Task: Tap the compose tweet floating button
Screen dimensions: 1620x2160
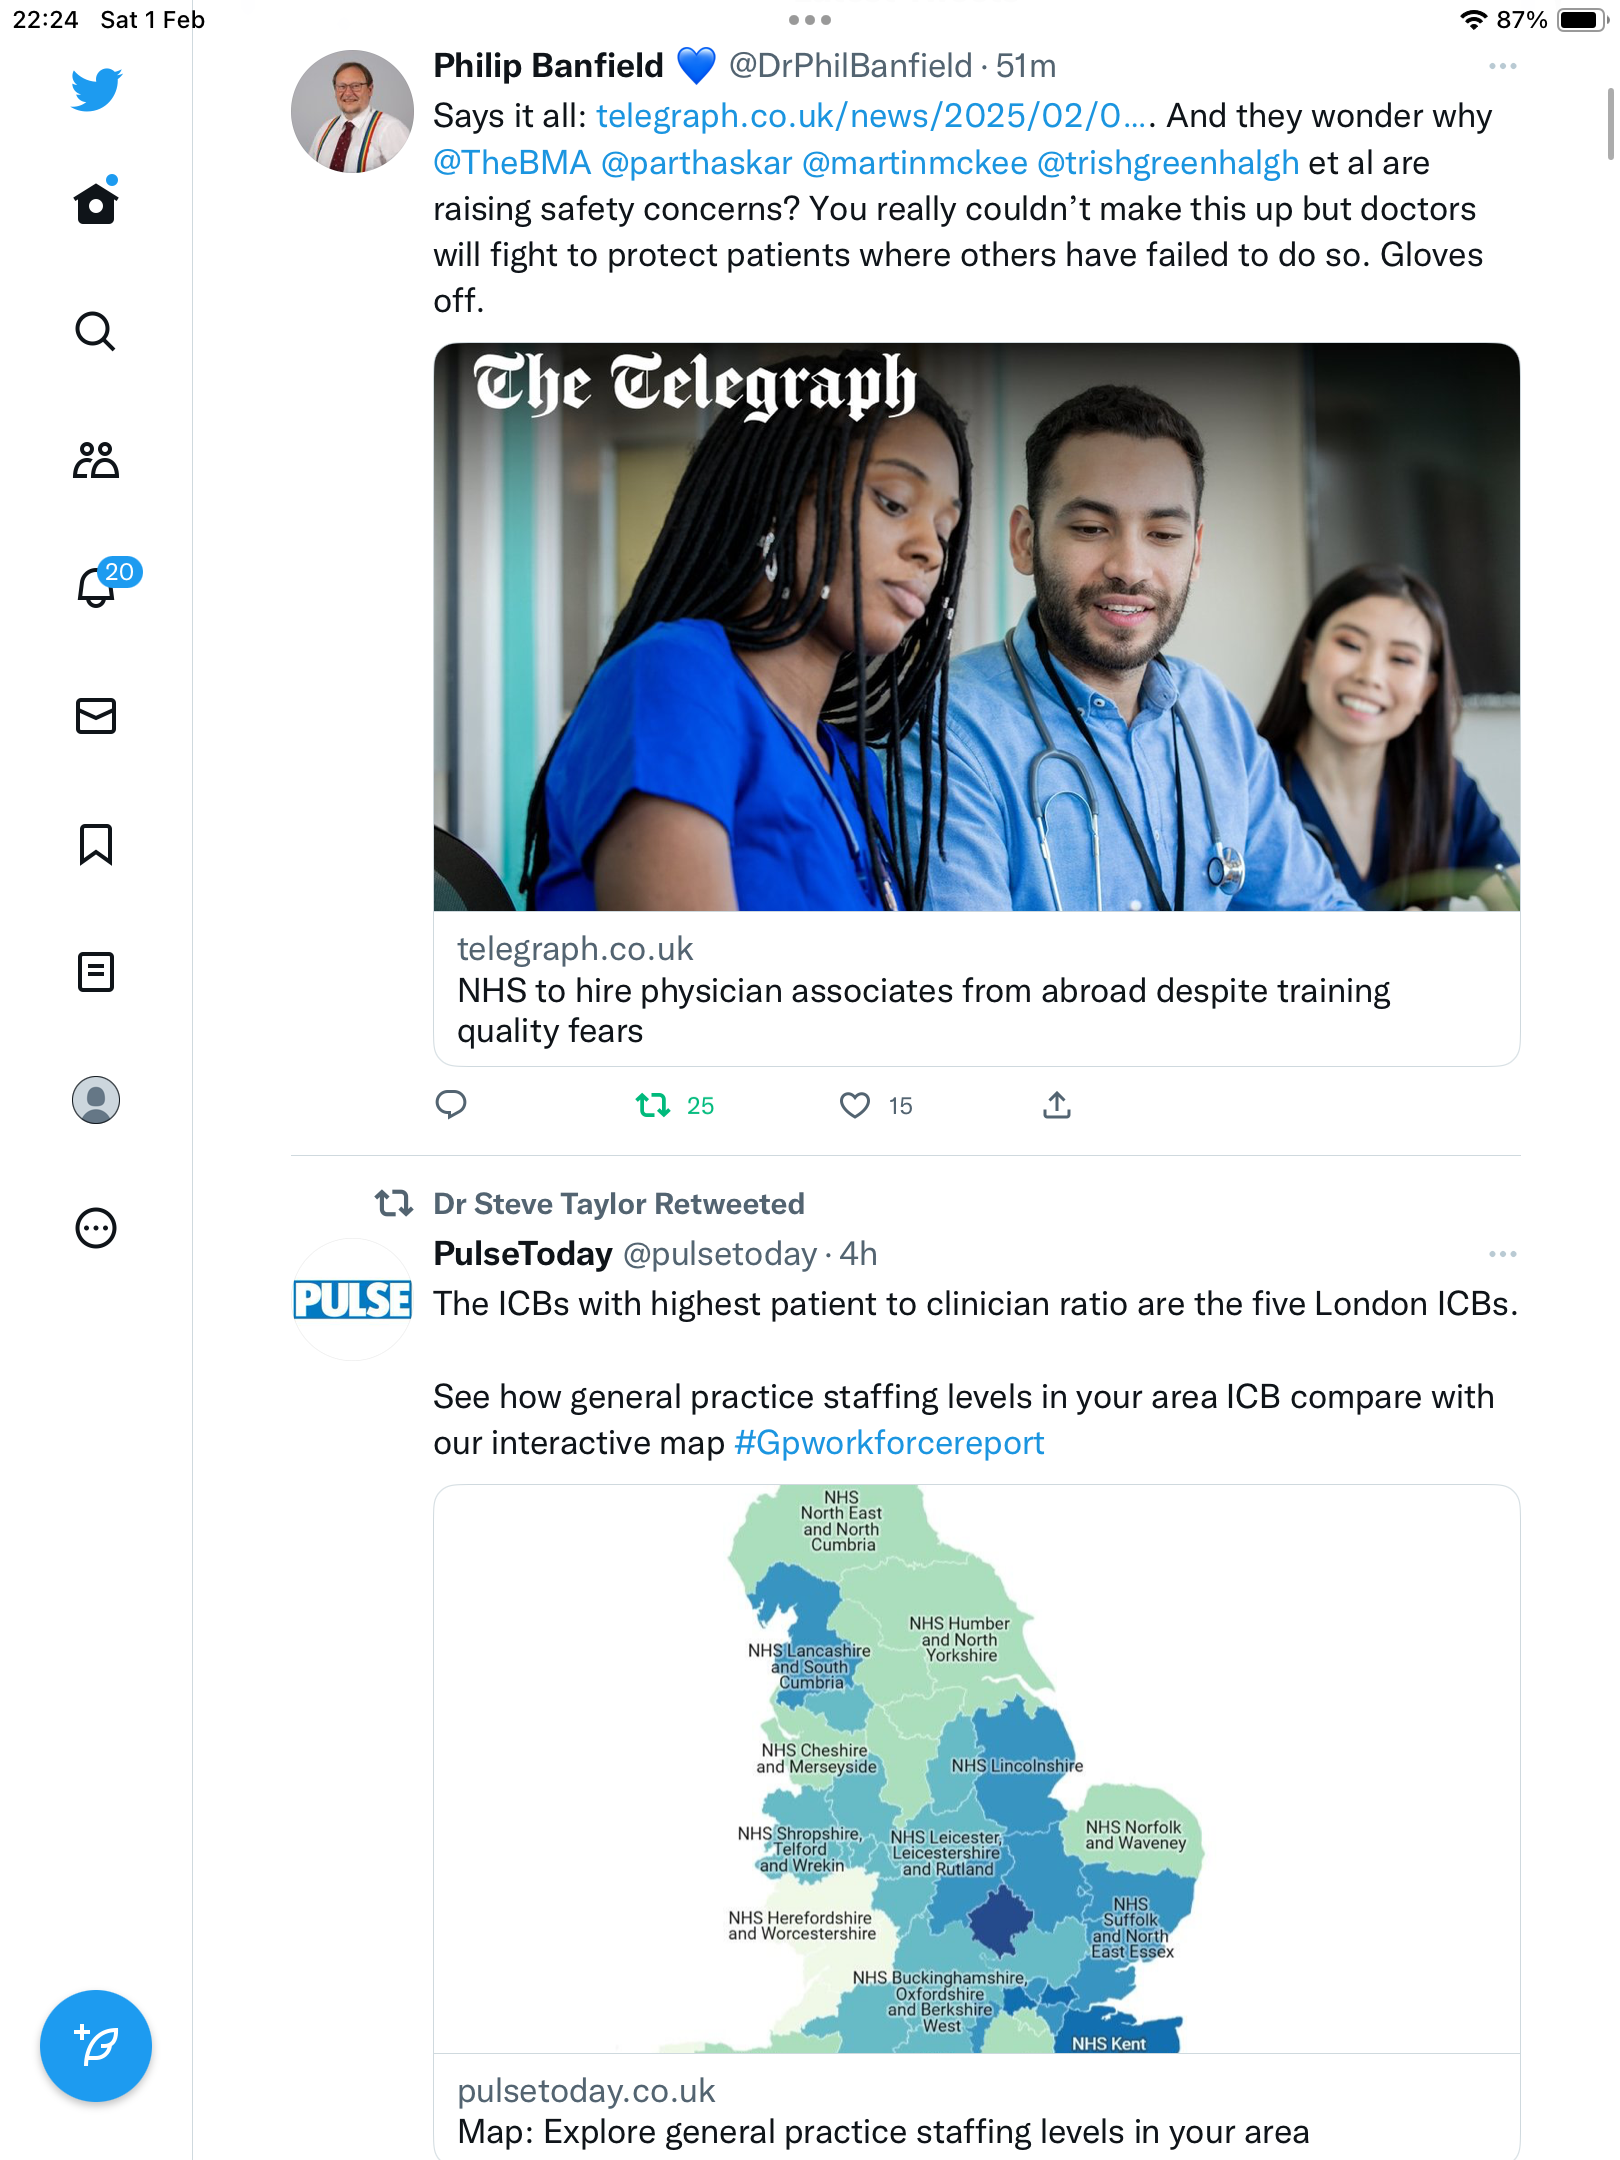Action: 96,2046
